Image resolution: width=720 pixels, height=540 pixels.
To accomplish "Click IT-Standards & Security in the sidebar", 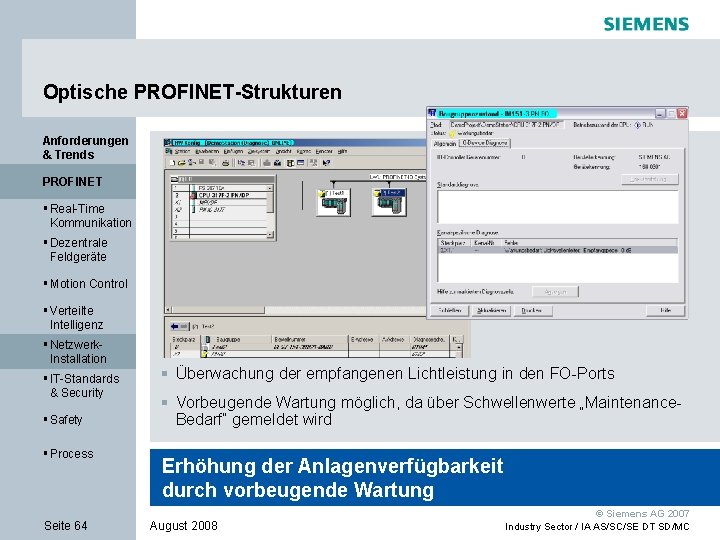I will tap(84, 385).
